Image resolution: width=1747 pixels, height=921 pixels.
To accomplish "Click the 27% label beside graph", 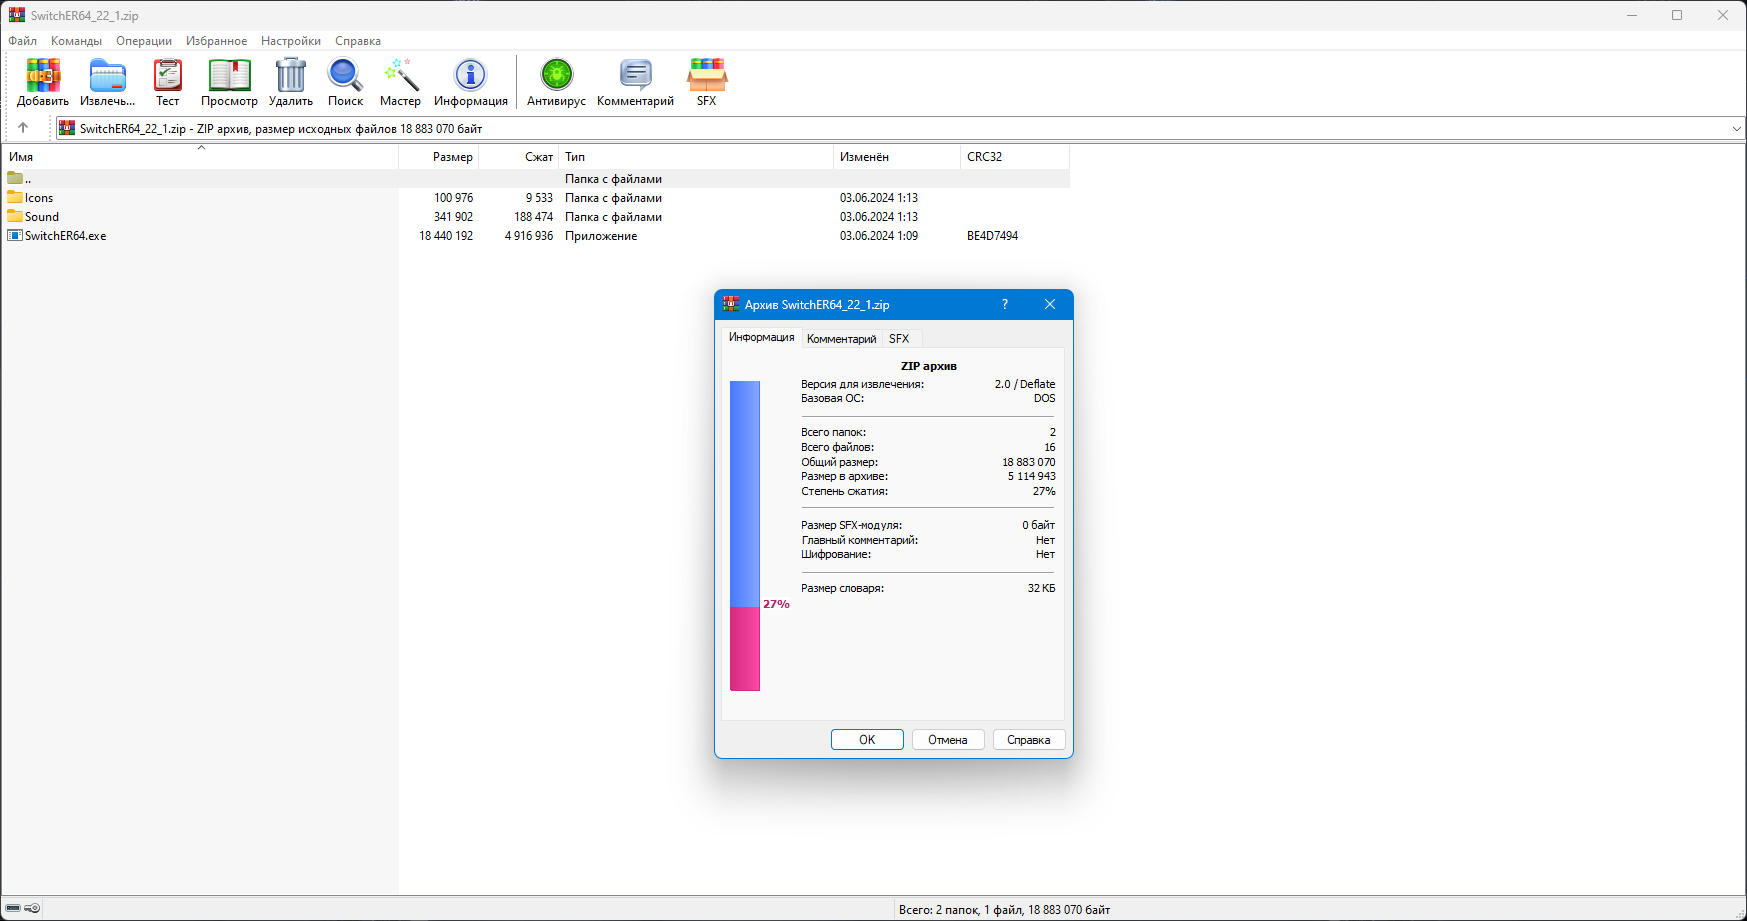I will pyautogui.click(x=776, y=604).
